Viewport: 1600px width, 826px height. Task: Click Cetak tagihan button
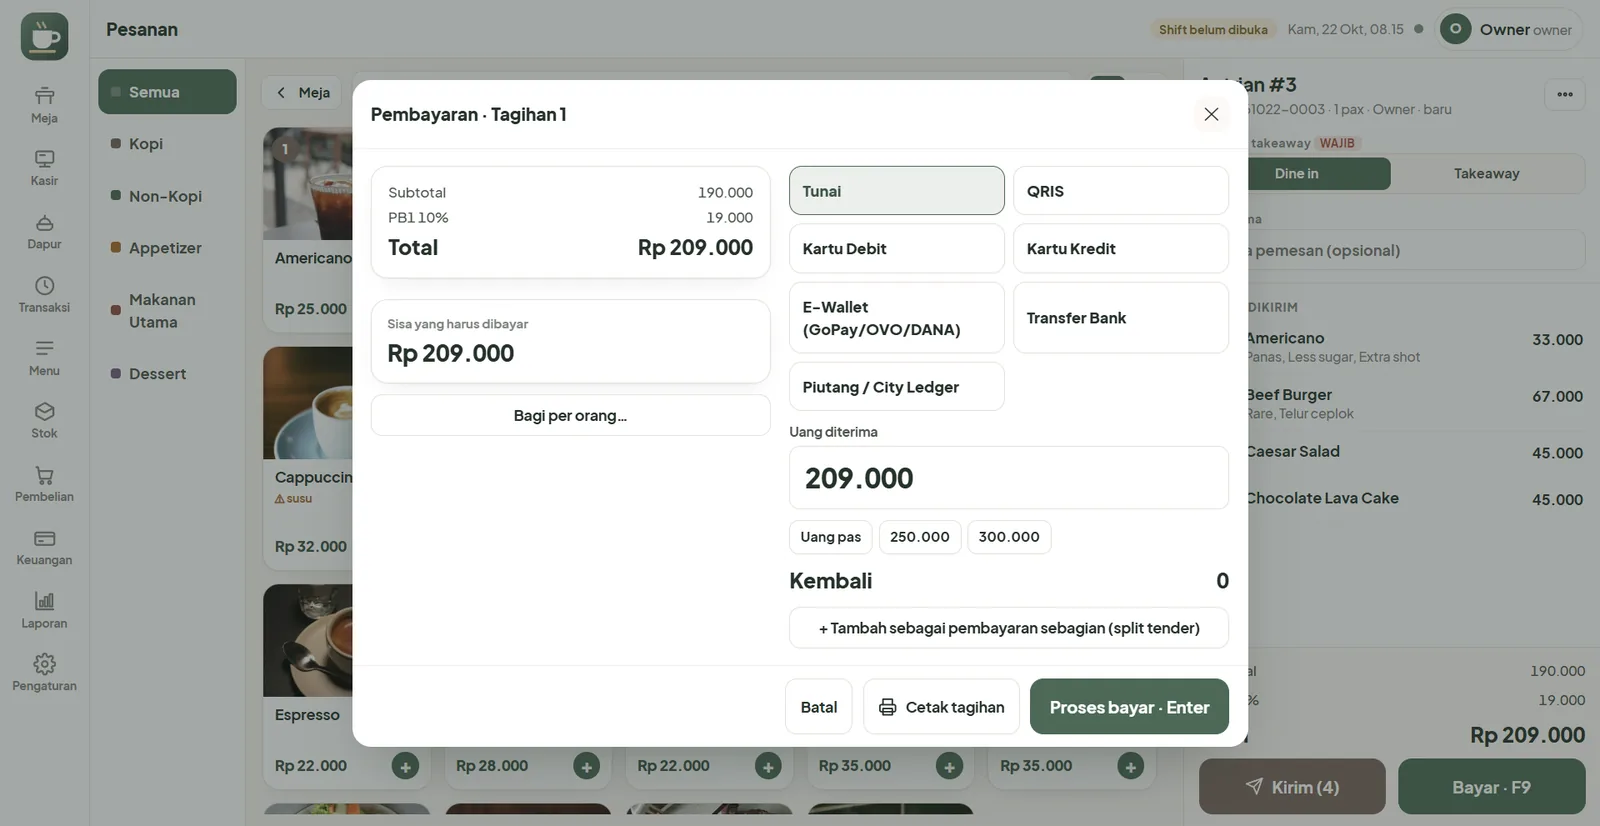[x=941, y=707]
